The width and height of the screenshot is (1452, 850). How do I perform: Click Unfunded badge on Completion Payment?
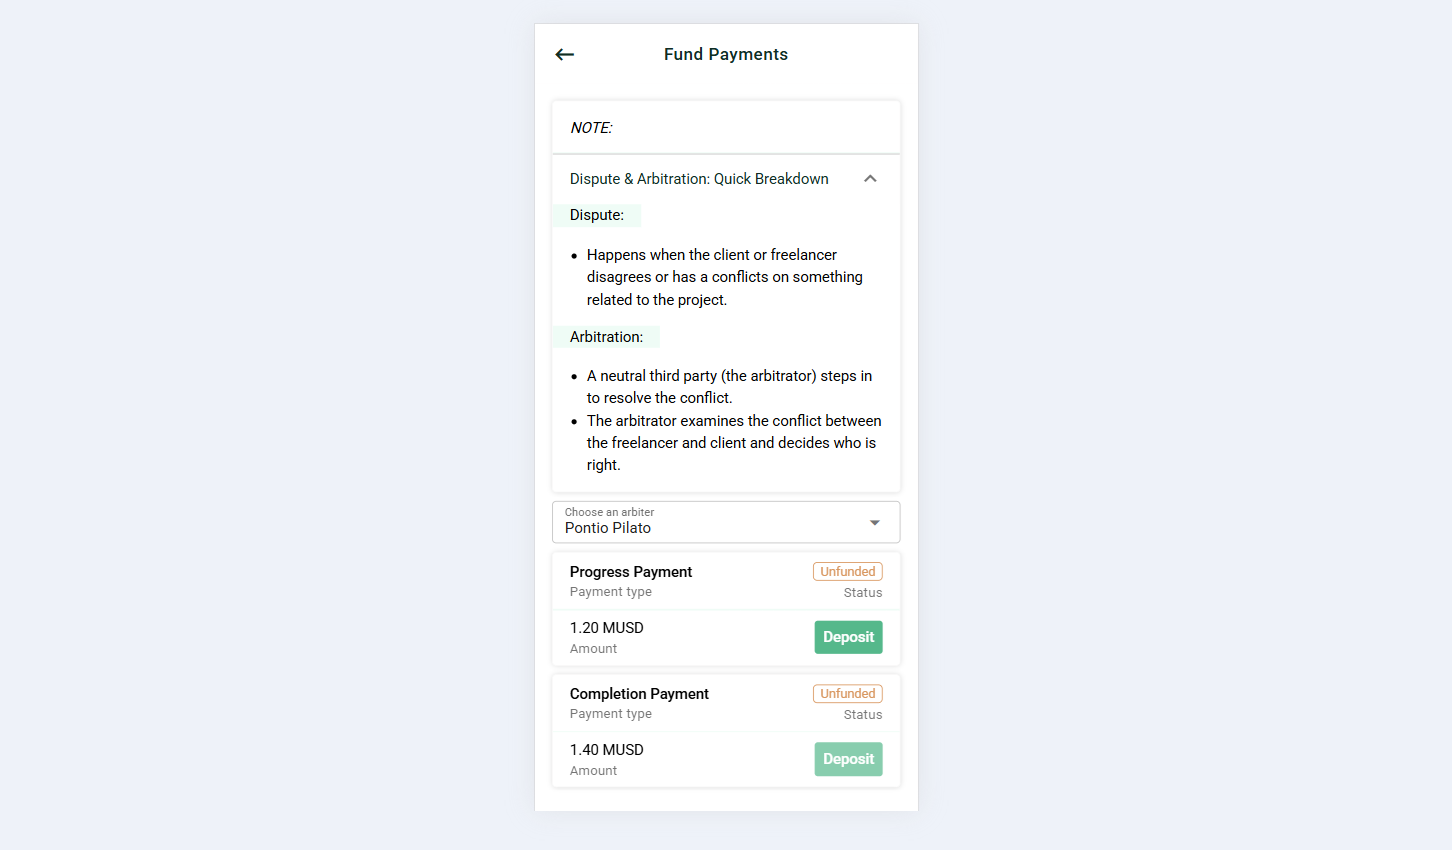[847, 694]
